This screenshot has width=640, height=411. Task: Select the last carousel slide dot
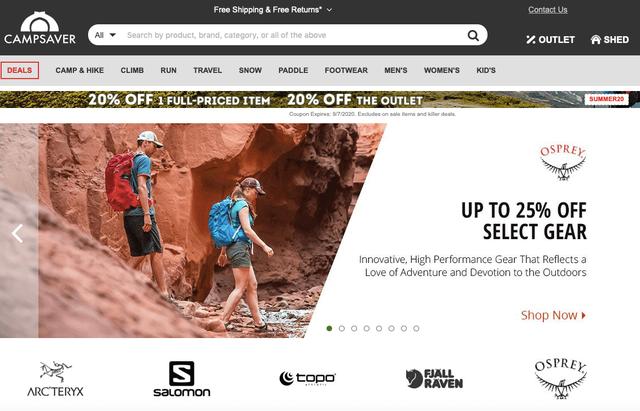point(416,329)
